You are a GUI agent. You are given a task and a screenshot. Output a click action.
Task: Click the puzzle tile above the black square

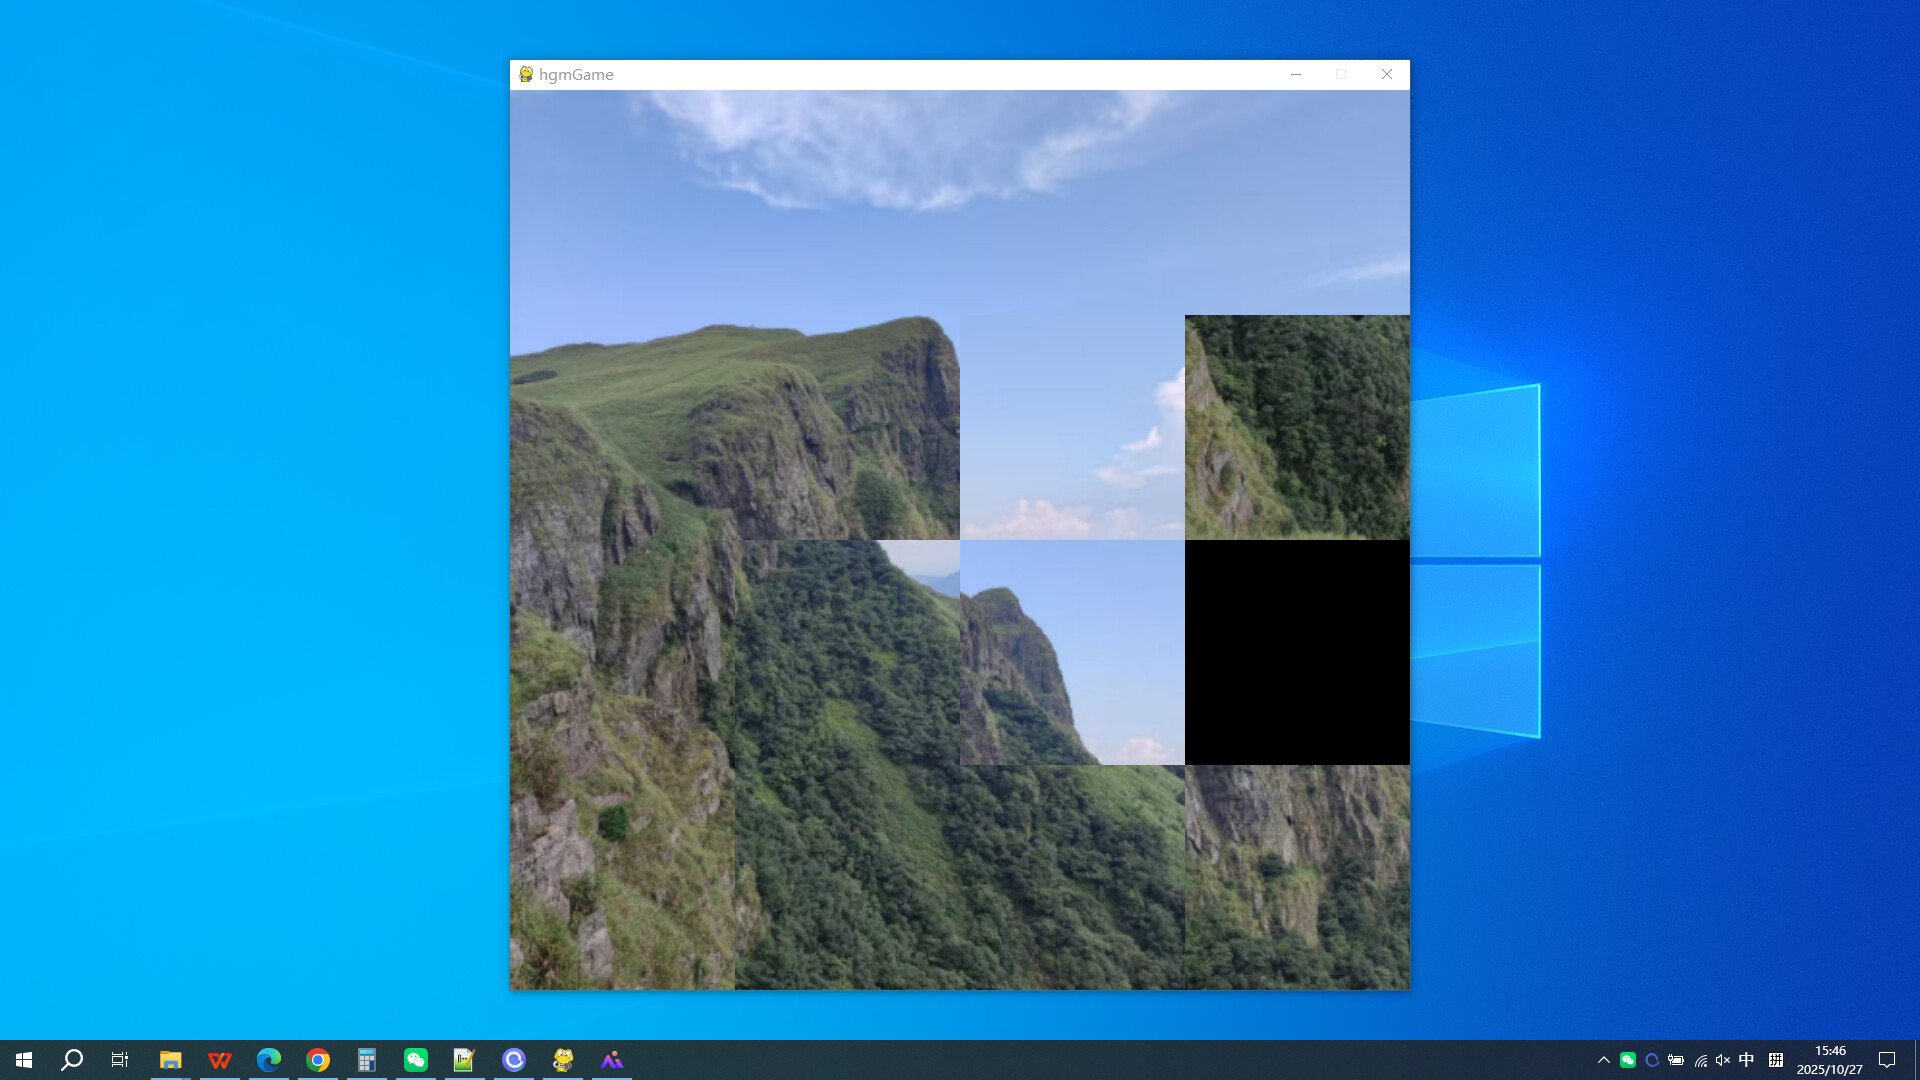click(1296, 427)
